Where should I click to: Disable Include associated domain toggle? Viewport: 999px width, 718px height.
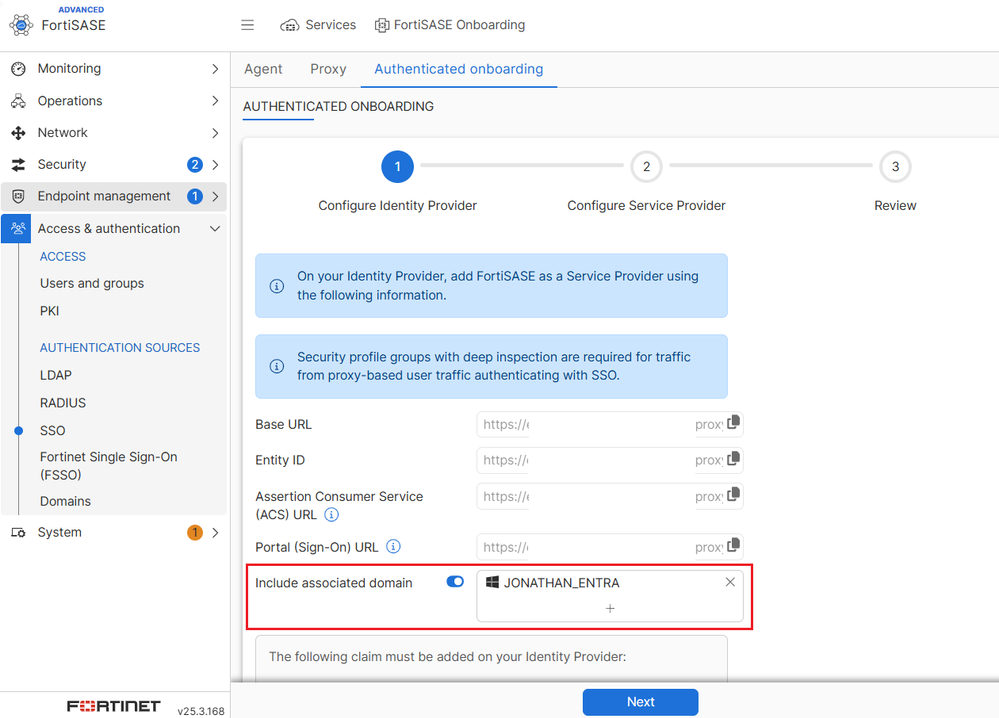pos(455,582)
